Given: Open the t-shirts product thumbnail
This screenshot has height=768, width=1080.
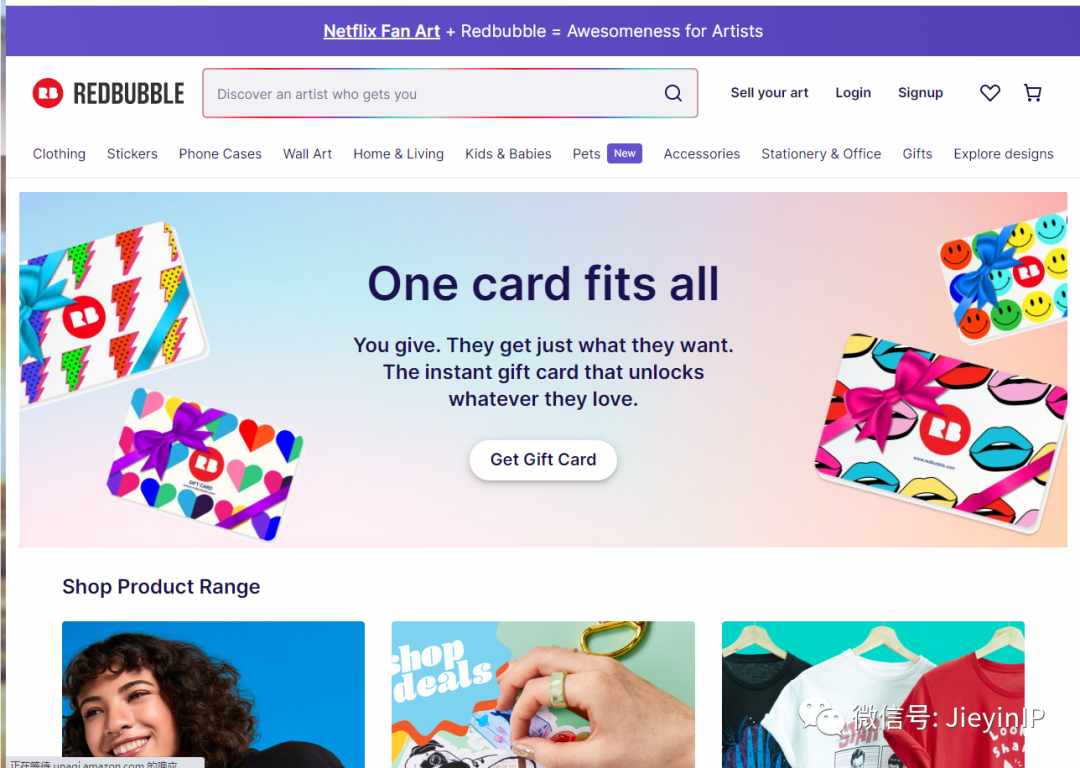Looking at the screenshot, I should (x=873, y=694).
